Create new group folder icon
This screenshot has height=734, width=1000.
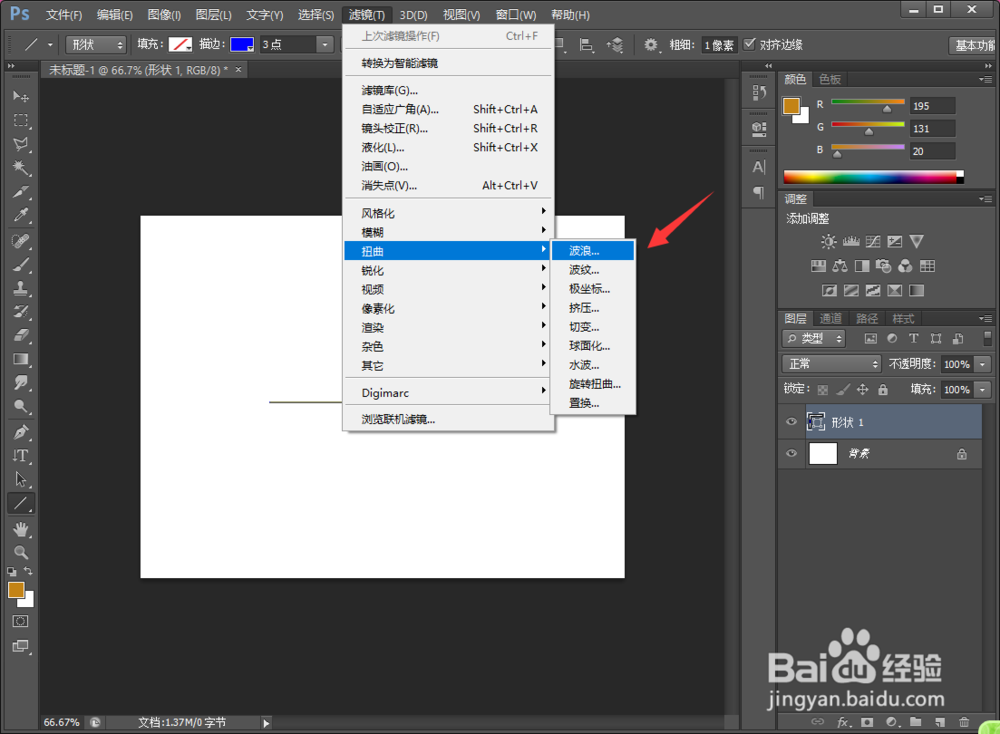[x=916, y=722]
